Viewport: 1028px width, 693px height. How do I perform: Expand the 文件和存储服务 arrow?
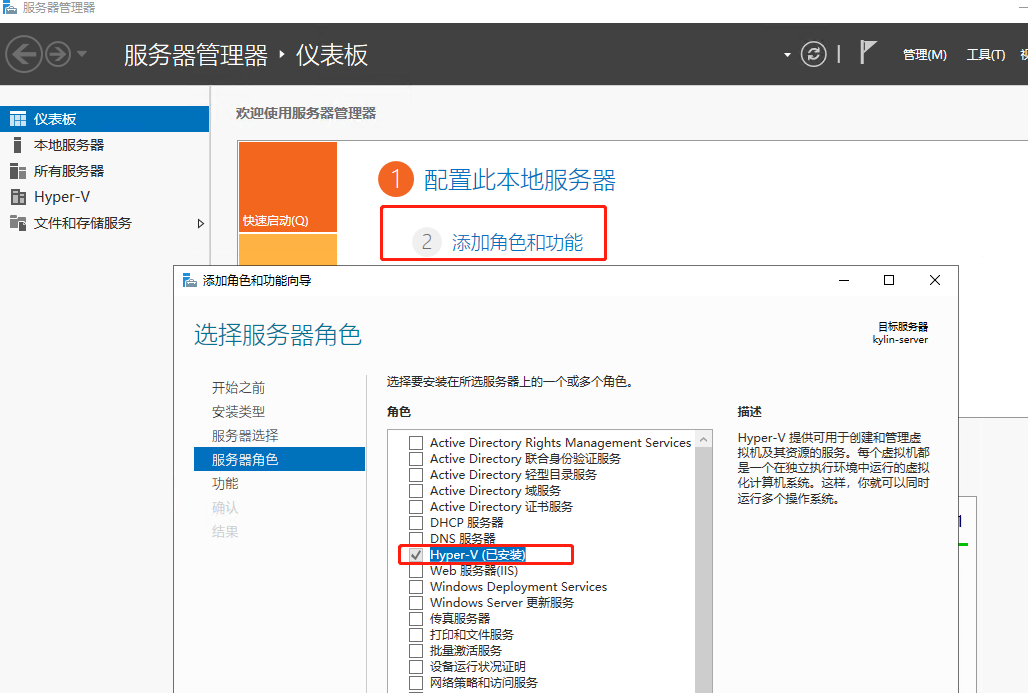coord(201,224)
